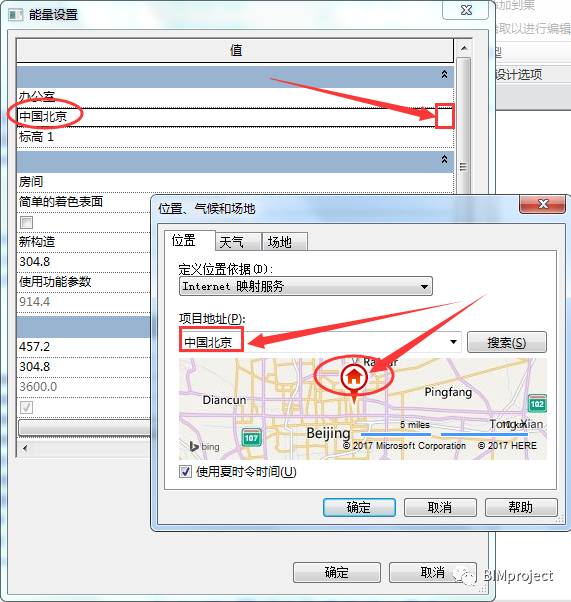This screenshot has width=571, height=602.
Task: Click route 102 shield on the map
Action: pyautogui.click(x=537, y=404)
